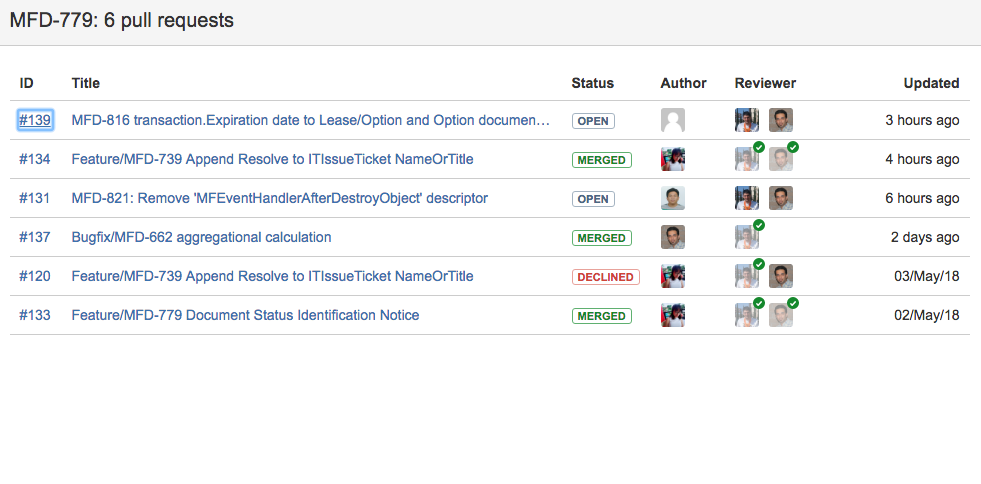The height and width of the screenshot is (484, 981).
Task: Click the approved reviewer avatar for #137
Action: 747,238
